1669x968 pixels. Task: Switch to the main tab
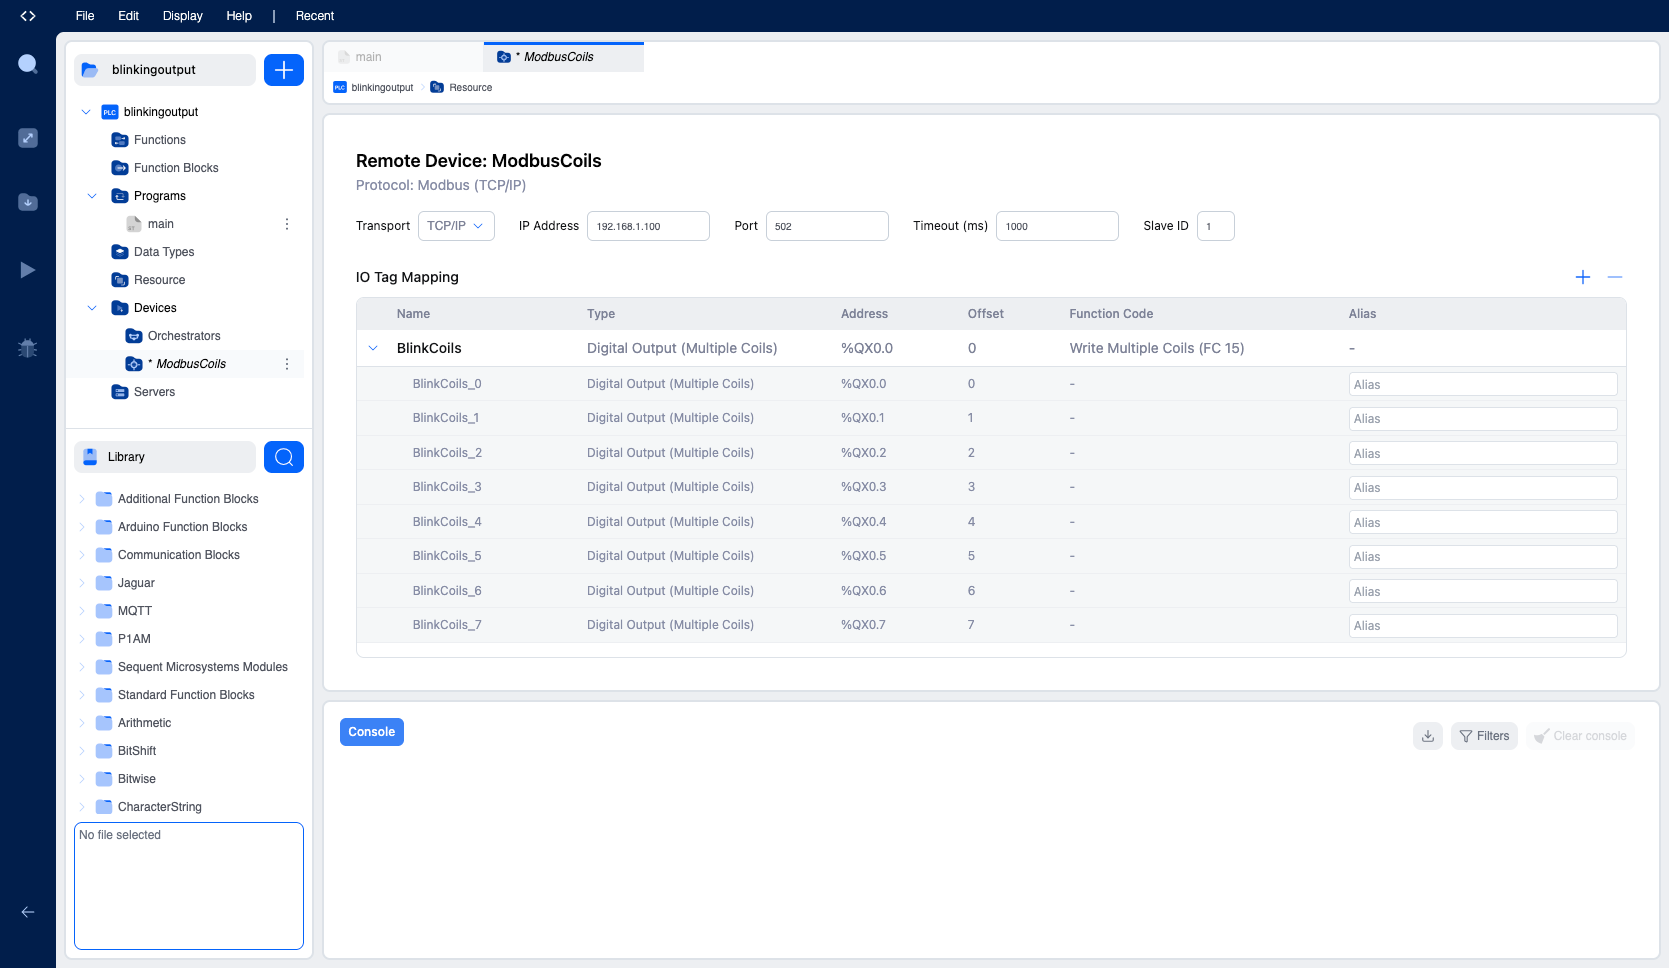point(404,57)
